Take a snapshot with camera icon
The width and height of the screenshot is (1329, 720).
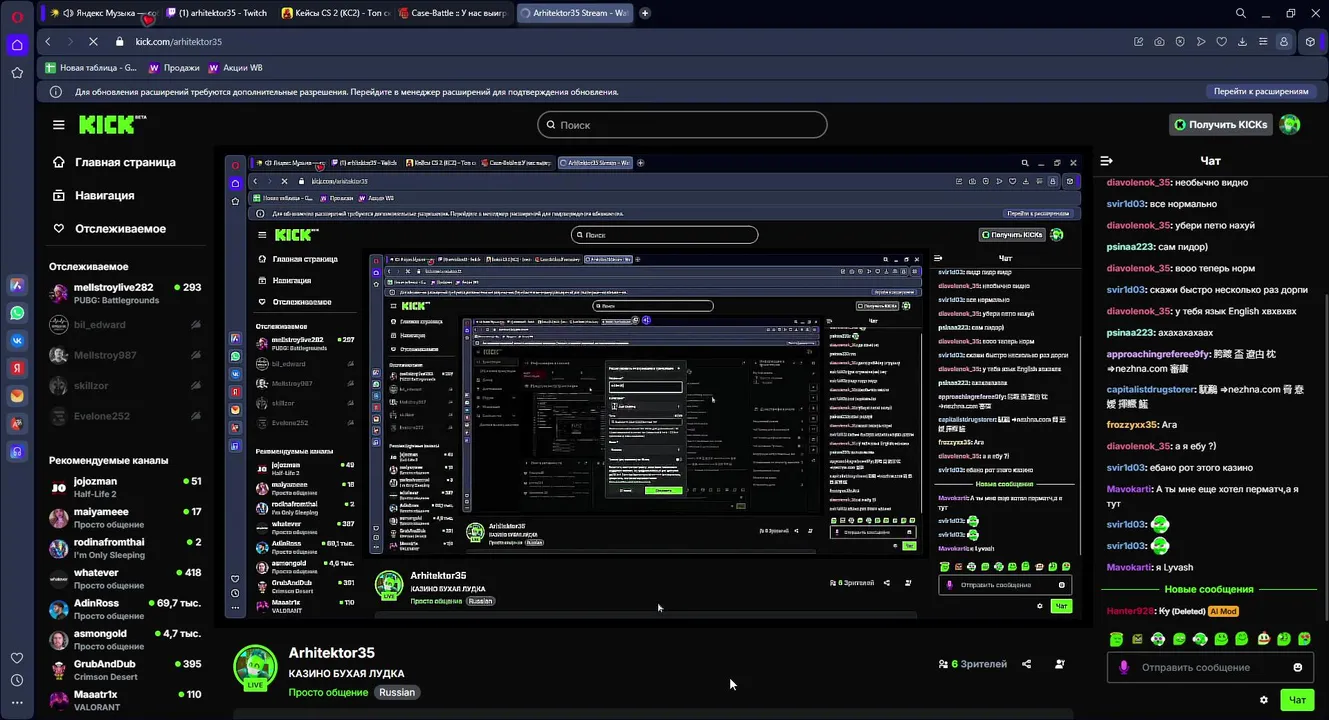(x=1159, y=42)
